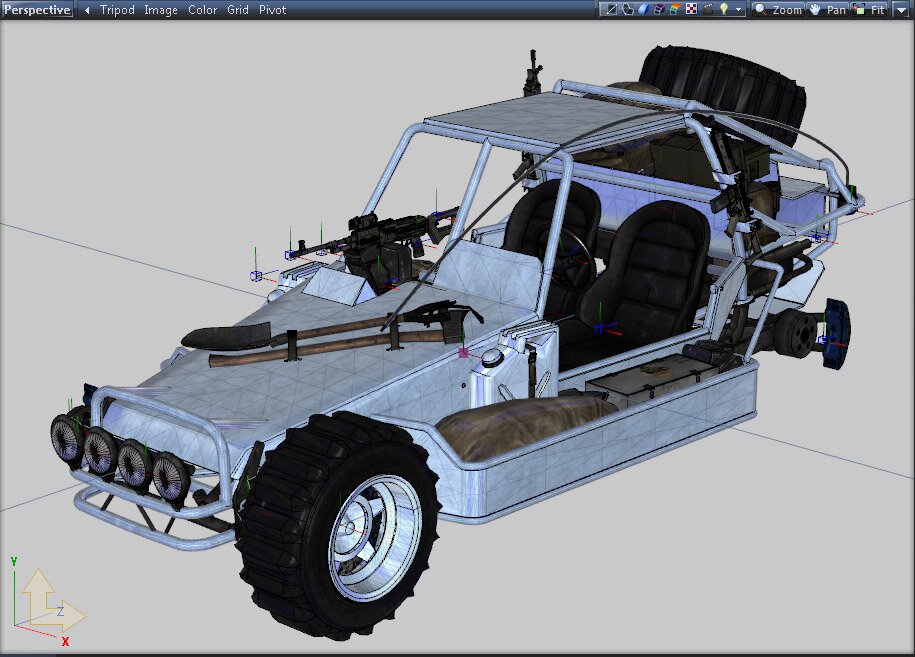Toggle the light bulb lighting icon
The width and height of the screenshot is (915, 657).
pos(723,10)
